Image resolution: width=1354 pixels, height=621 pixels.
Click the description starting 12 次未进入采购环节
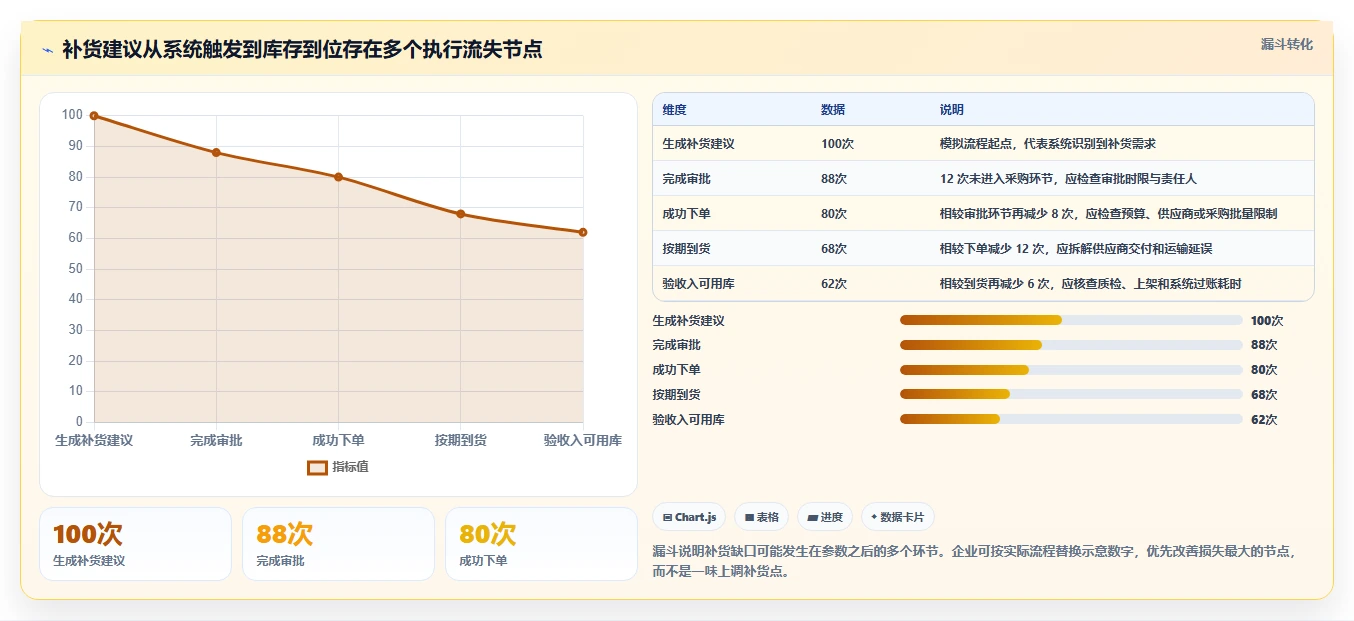pyautogui.click(x=1068, y=179)
